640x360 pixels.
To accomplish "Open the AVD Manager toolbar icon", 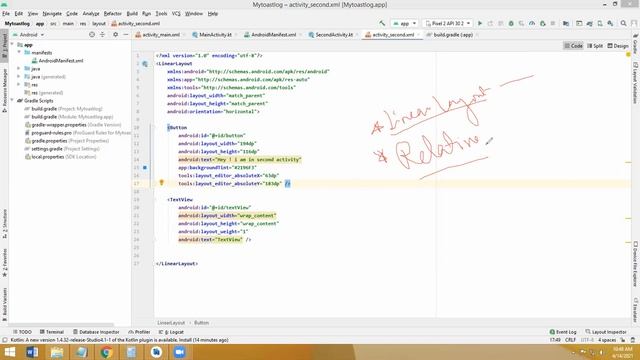I will point(600,24).
